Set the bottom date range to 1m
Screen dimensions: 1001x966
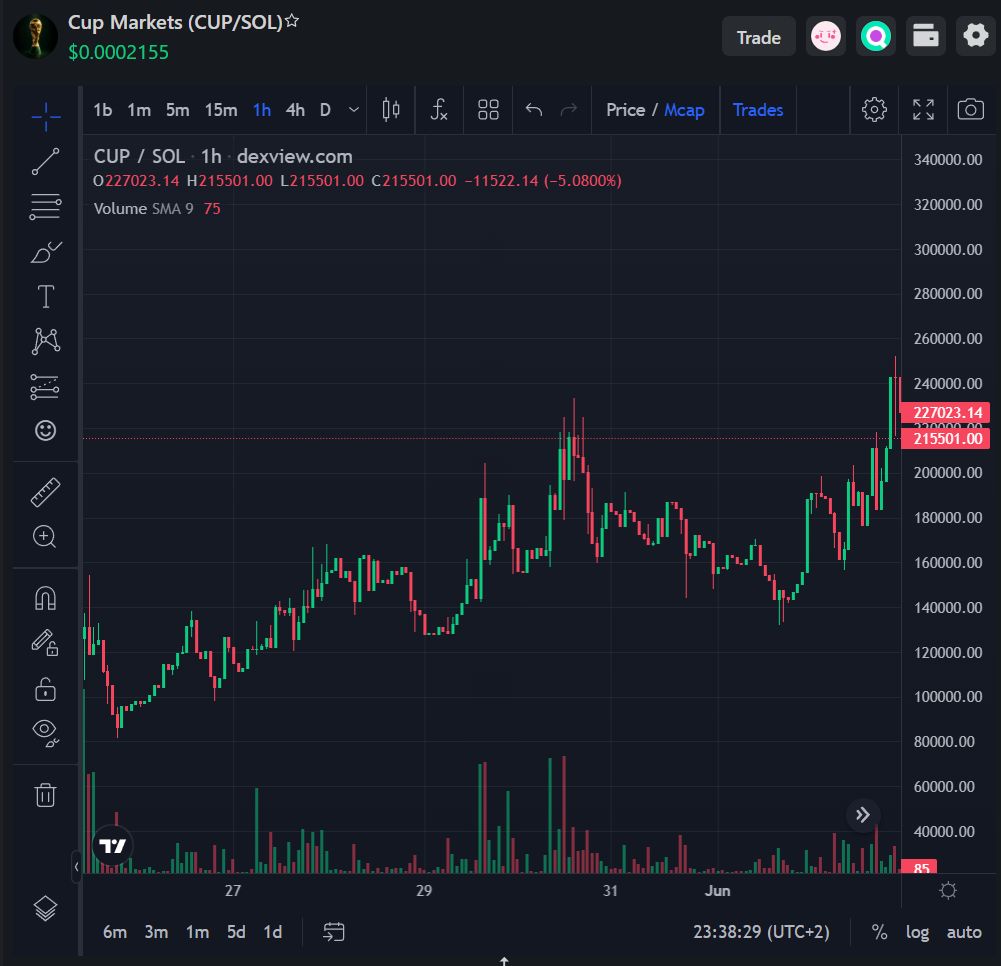click(x=197, y=932)
